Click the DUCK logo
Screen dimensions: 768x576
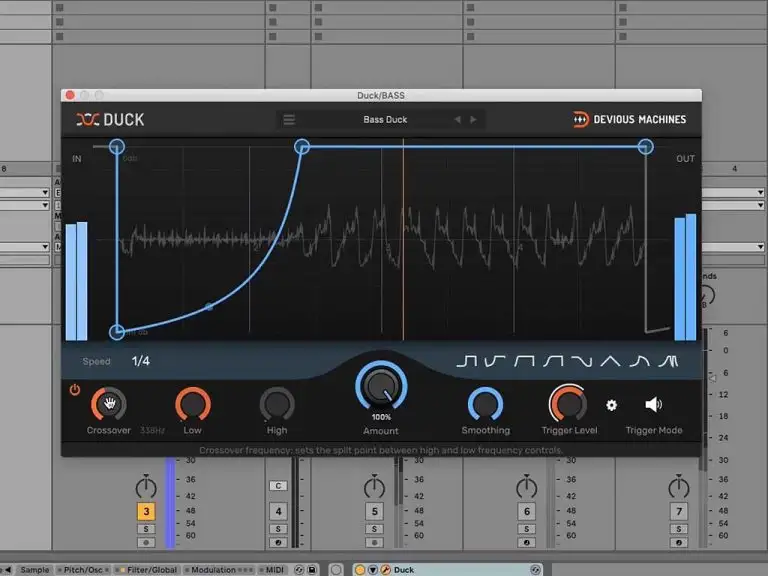(110, 120)
